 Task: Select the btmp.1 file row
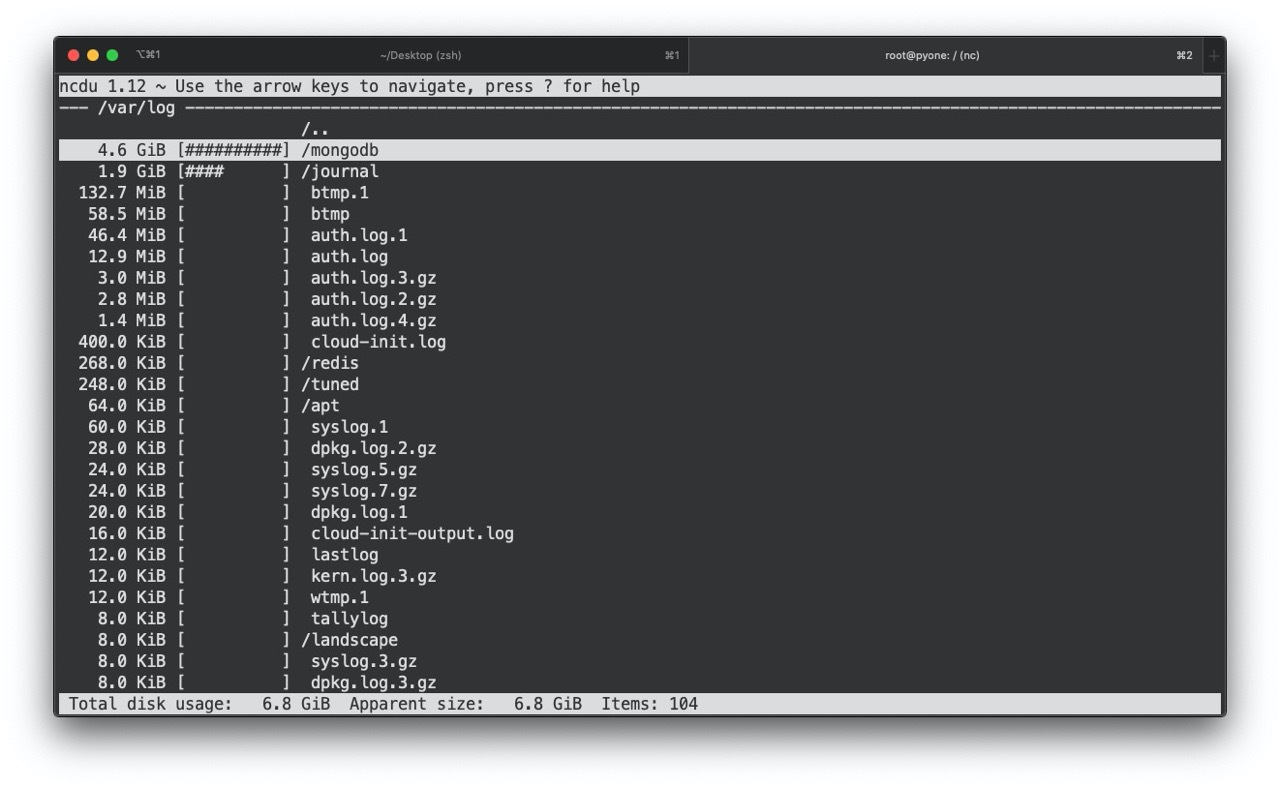339,192
